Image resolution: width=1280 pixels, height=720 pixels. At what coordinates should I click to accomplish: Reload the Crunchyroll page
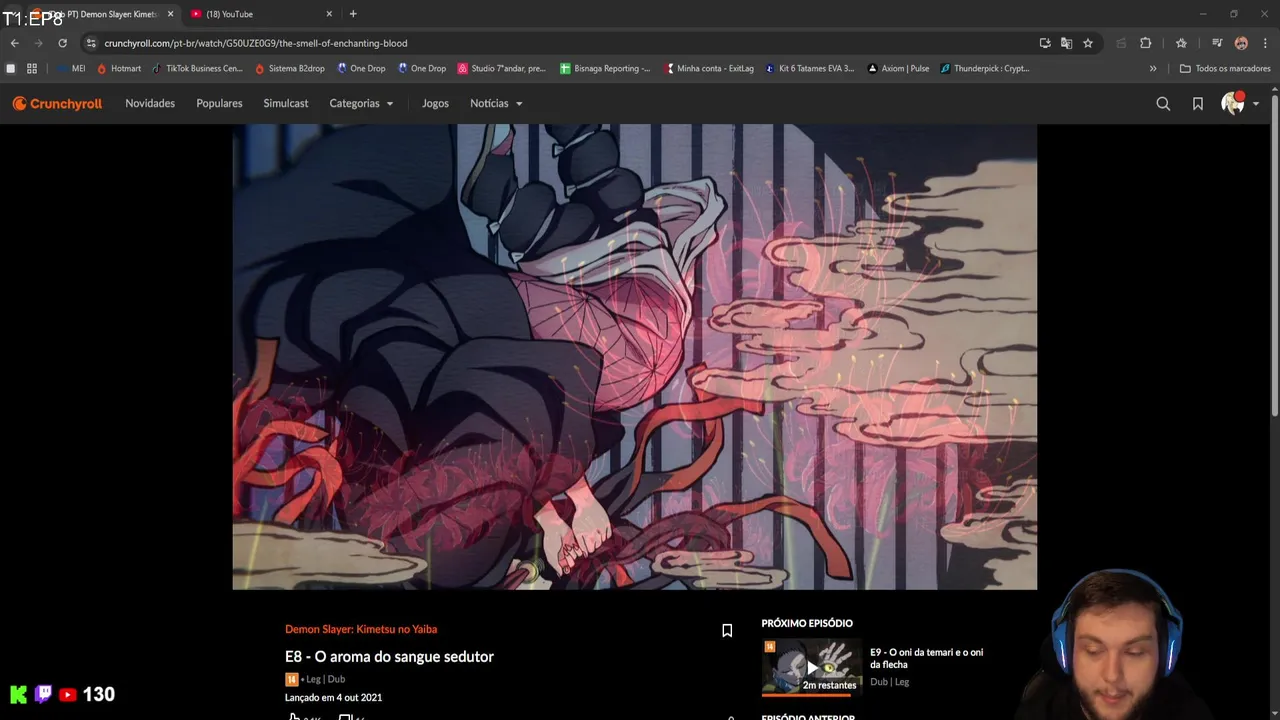pyautogui.click(x=62, y=43)
